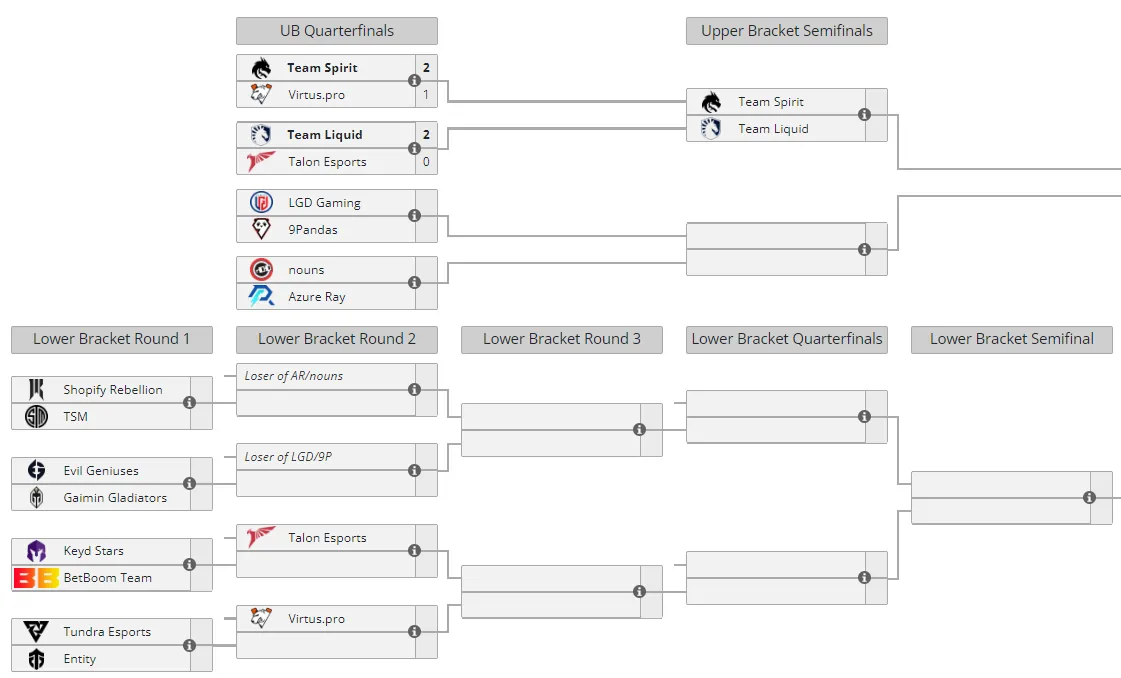
Task: Click the BetBoom Team logo
Action: click(36, 578)
